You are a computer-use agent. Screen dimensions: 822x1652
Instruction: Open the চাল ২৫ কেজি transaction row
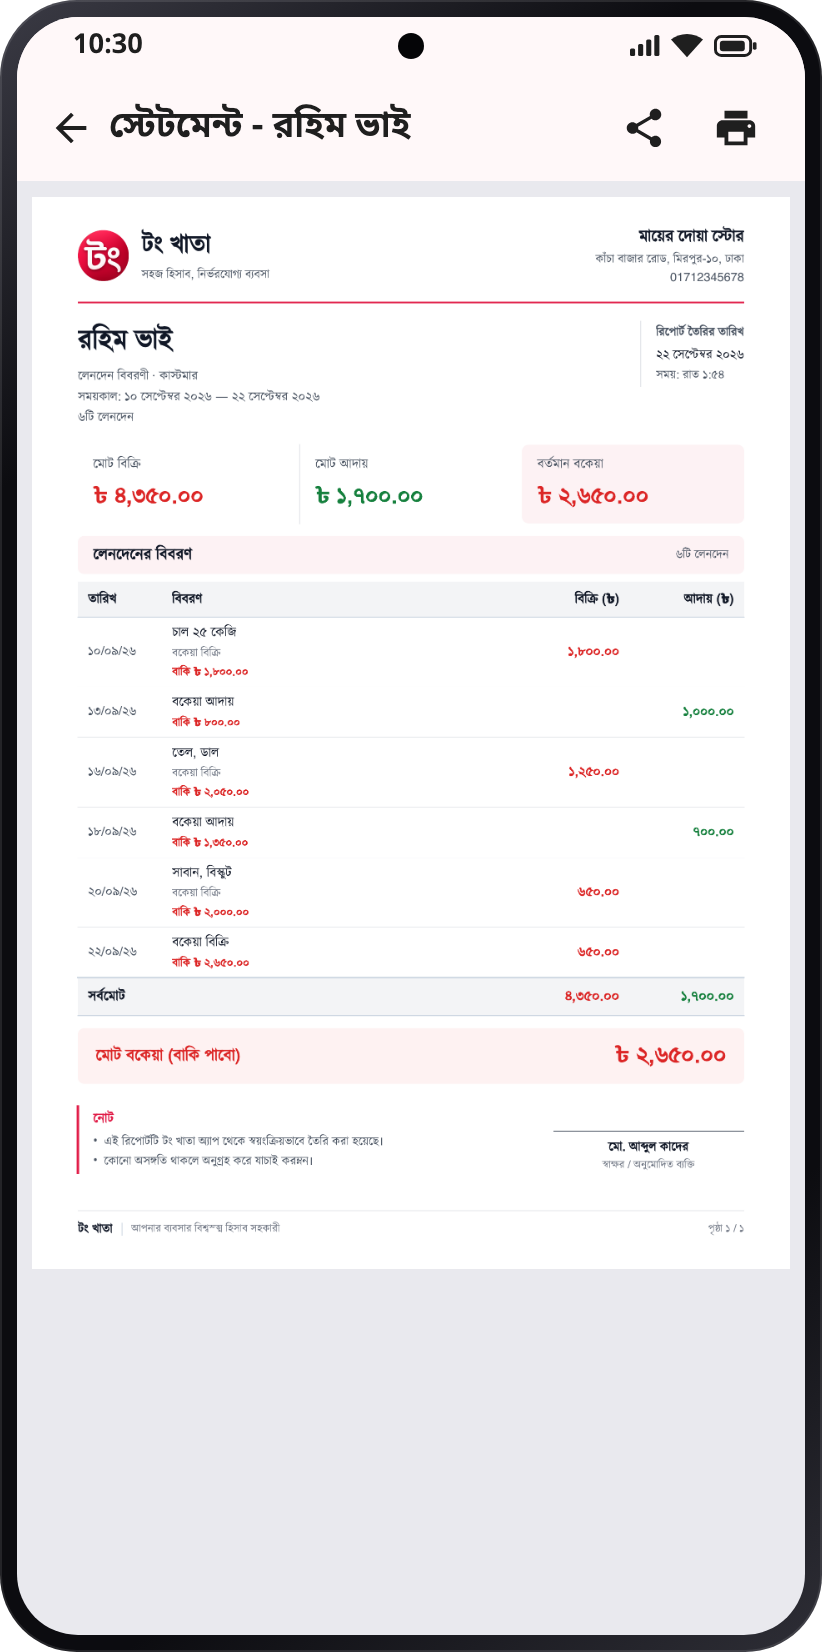pyautogui.click(x=411, y=651)
